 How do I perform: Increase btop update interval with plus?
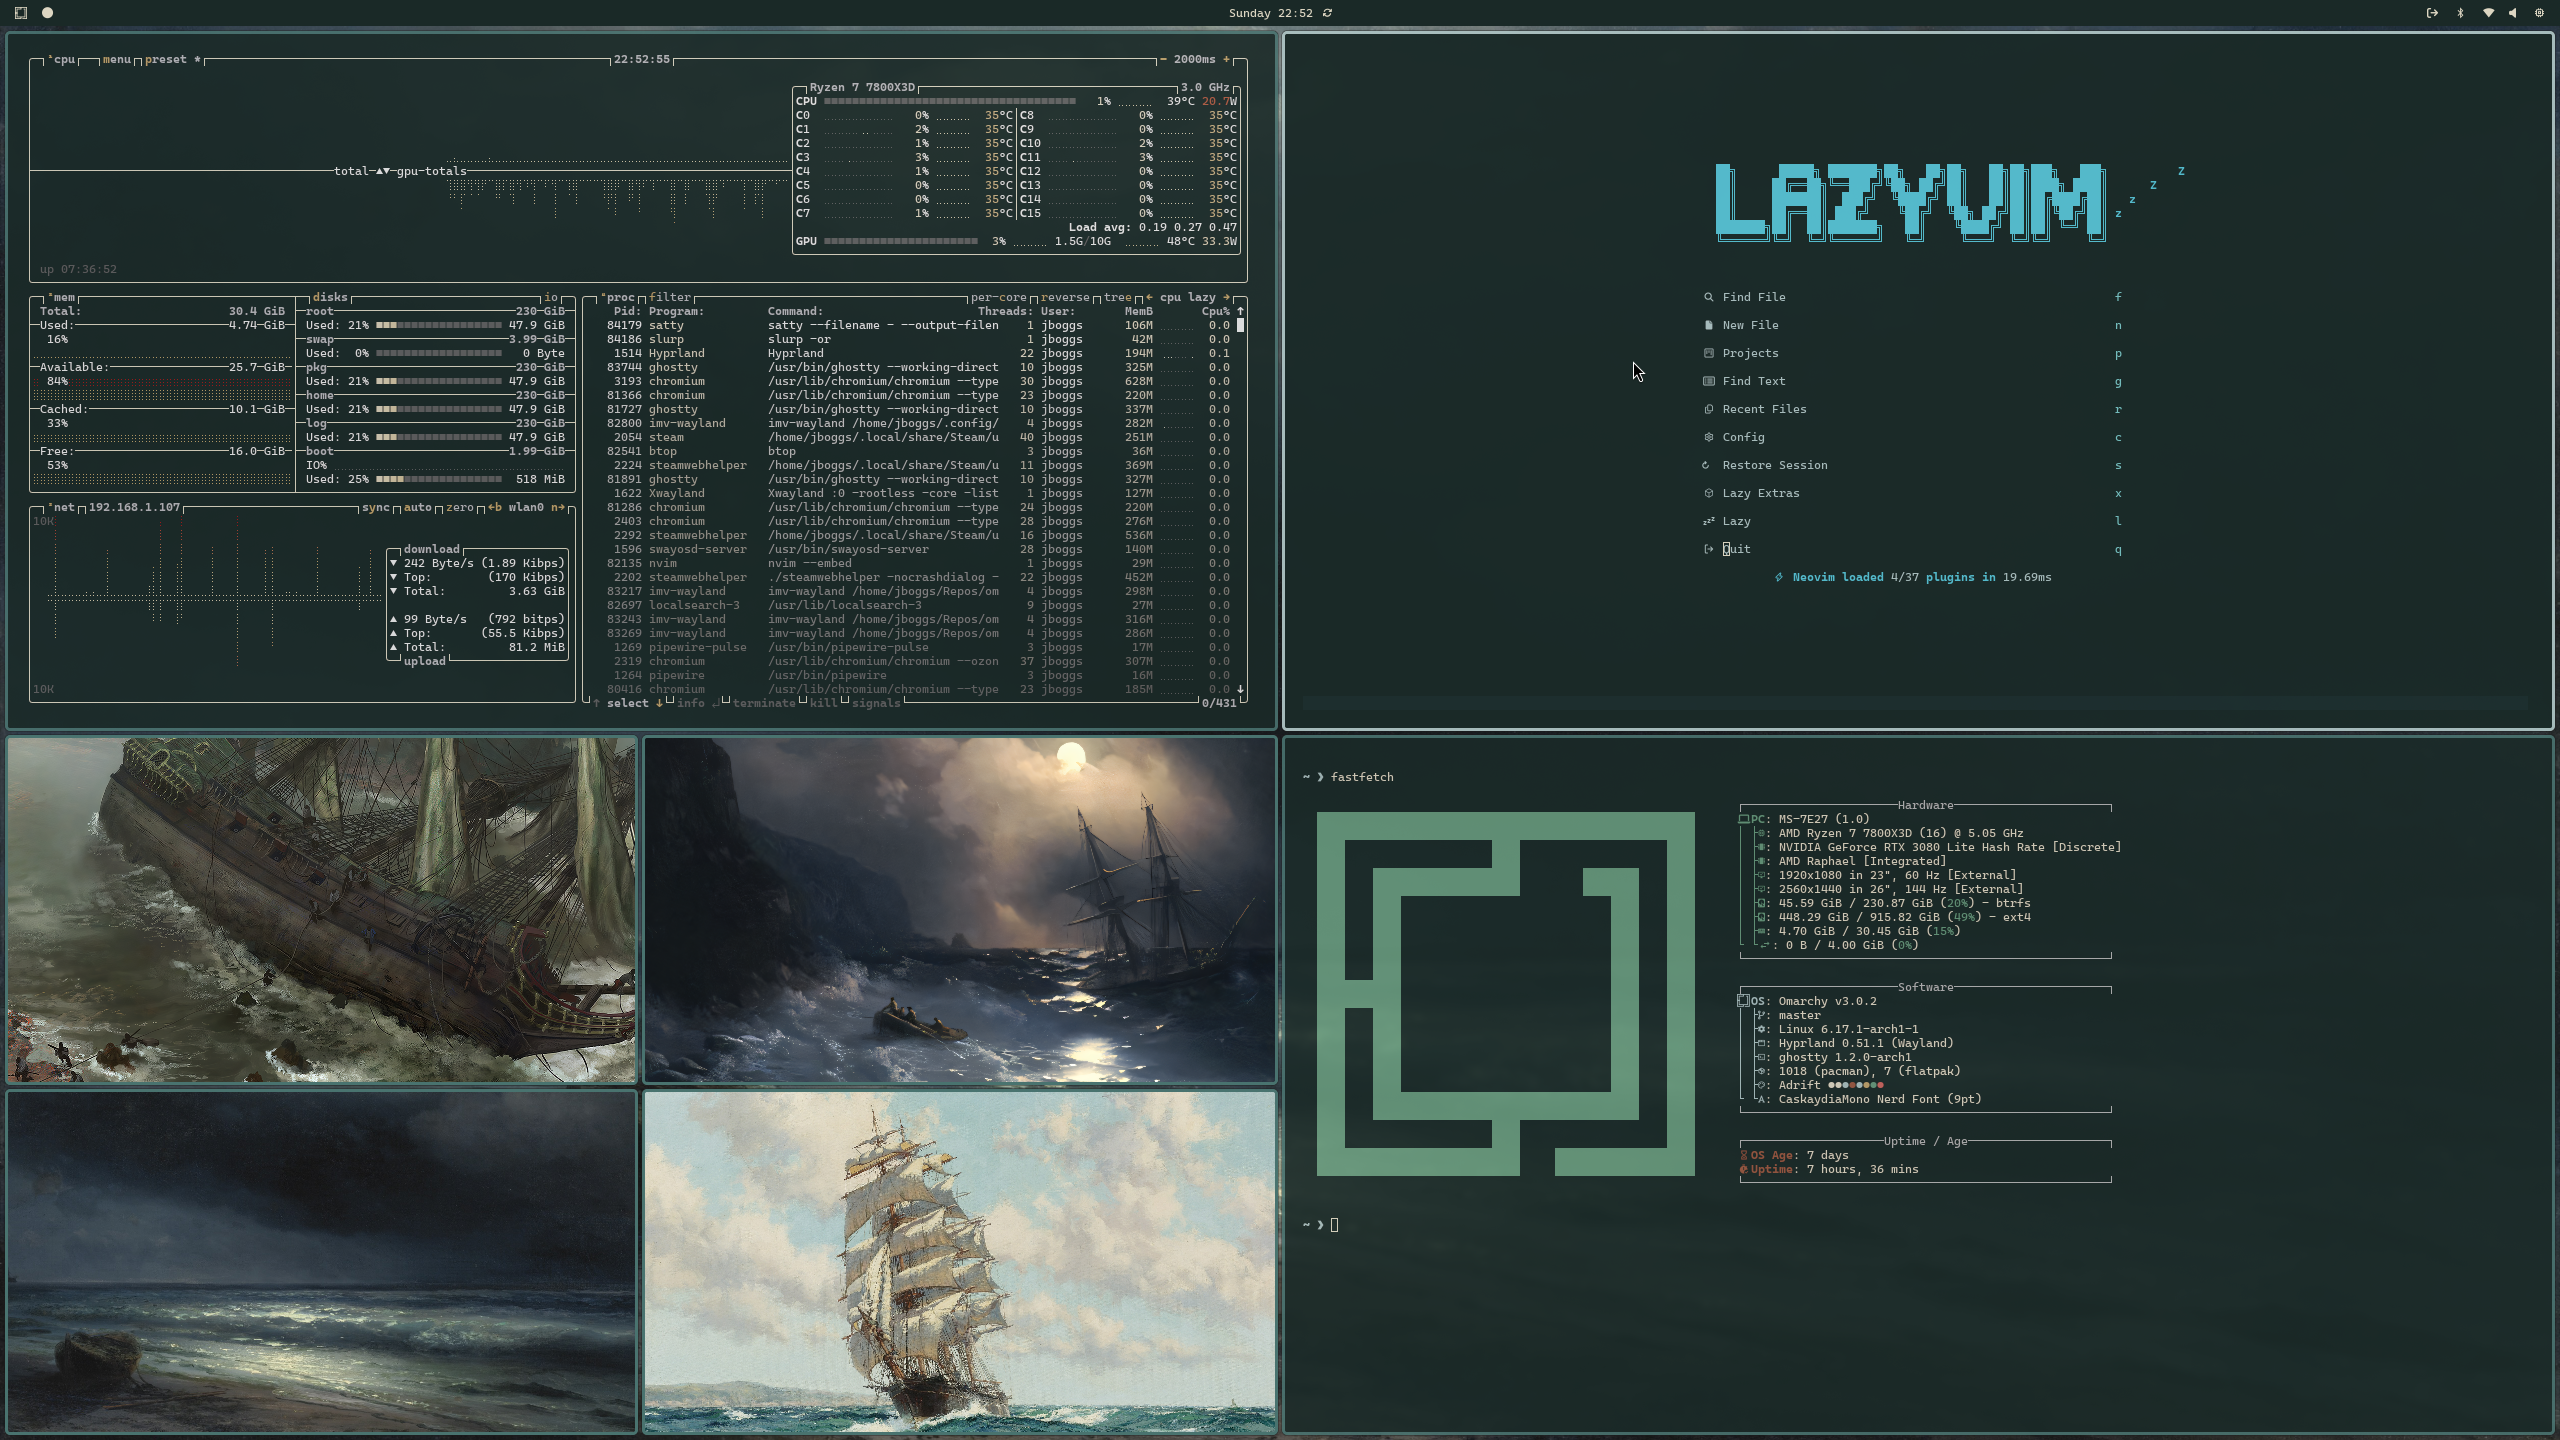[1226, 59]
